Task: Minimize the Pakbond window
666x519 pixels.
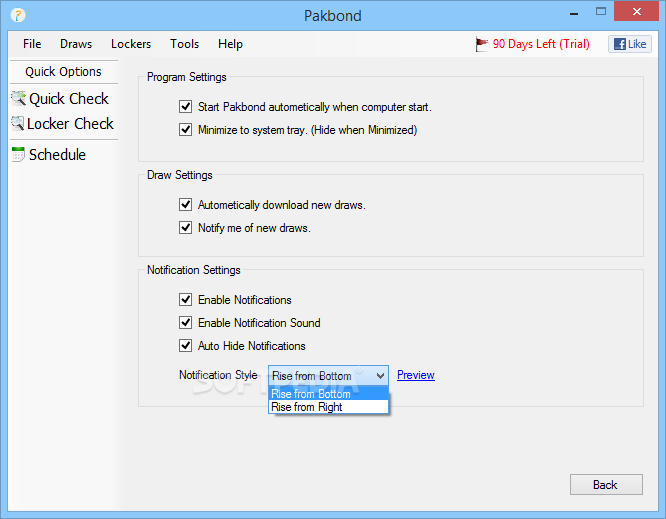Action: (x=574, y=13)
